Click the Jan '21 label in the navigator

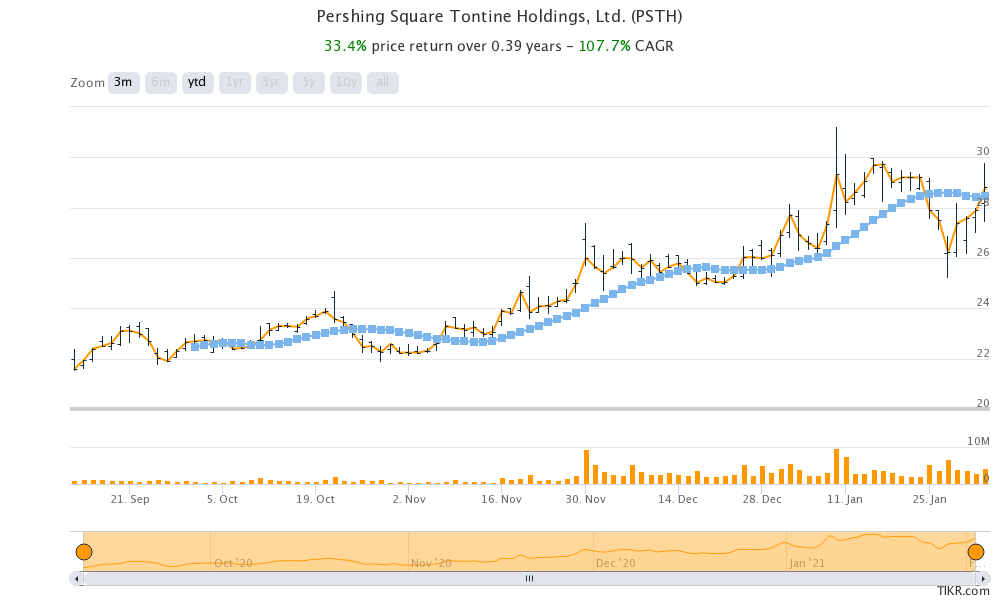tap(806, 563)
